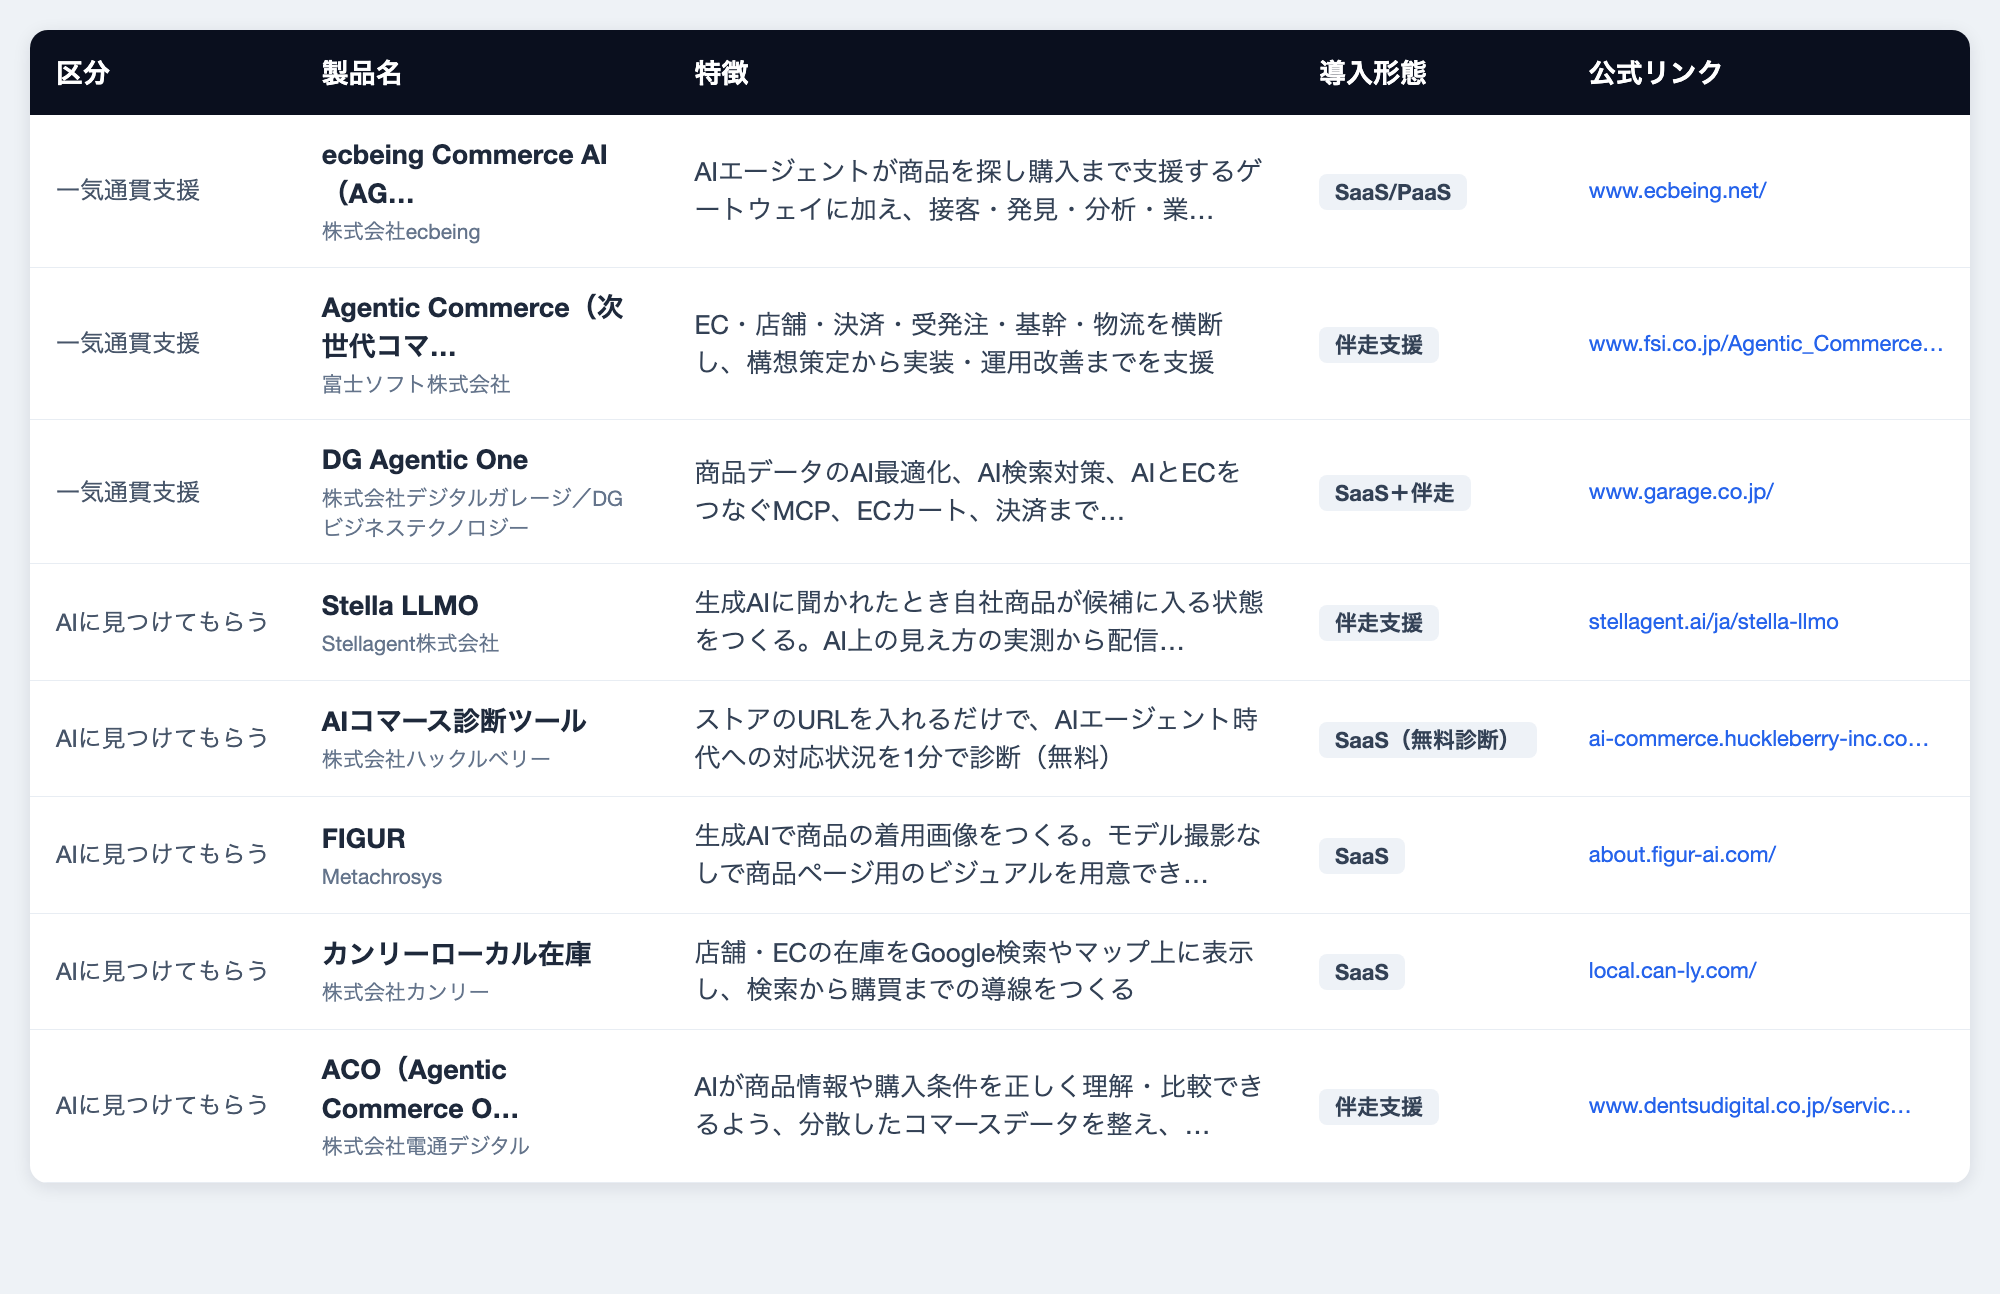Click vendor name Stellagent株式会社
2000x1294 pixels.
pos(409,644)
